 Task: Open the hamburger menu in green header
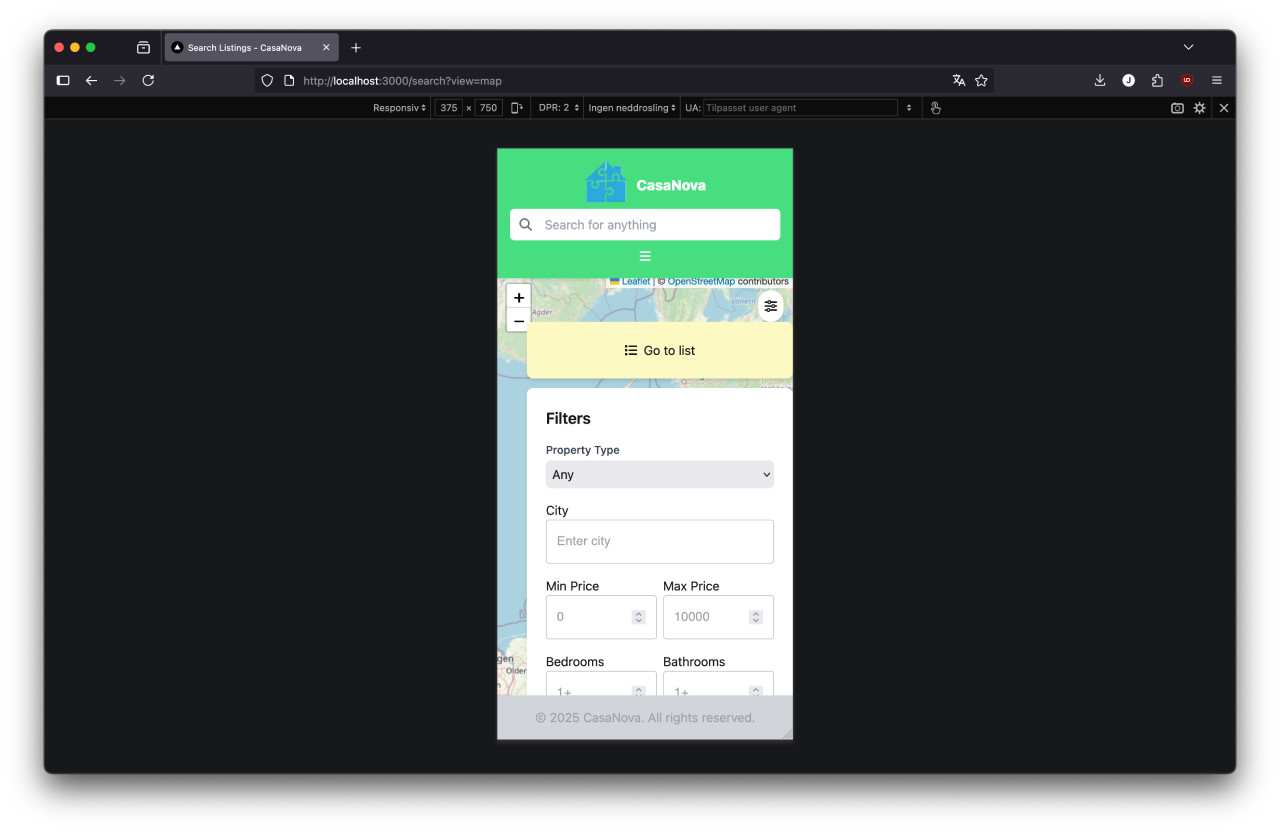(645, 256)
